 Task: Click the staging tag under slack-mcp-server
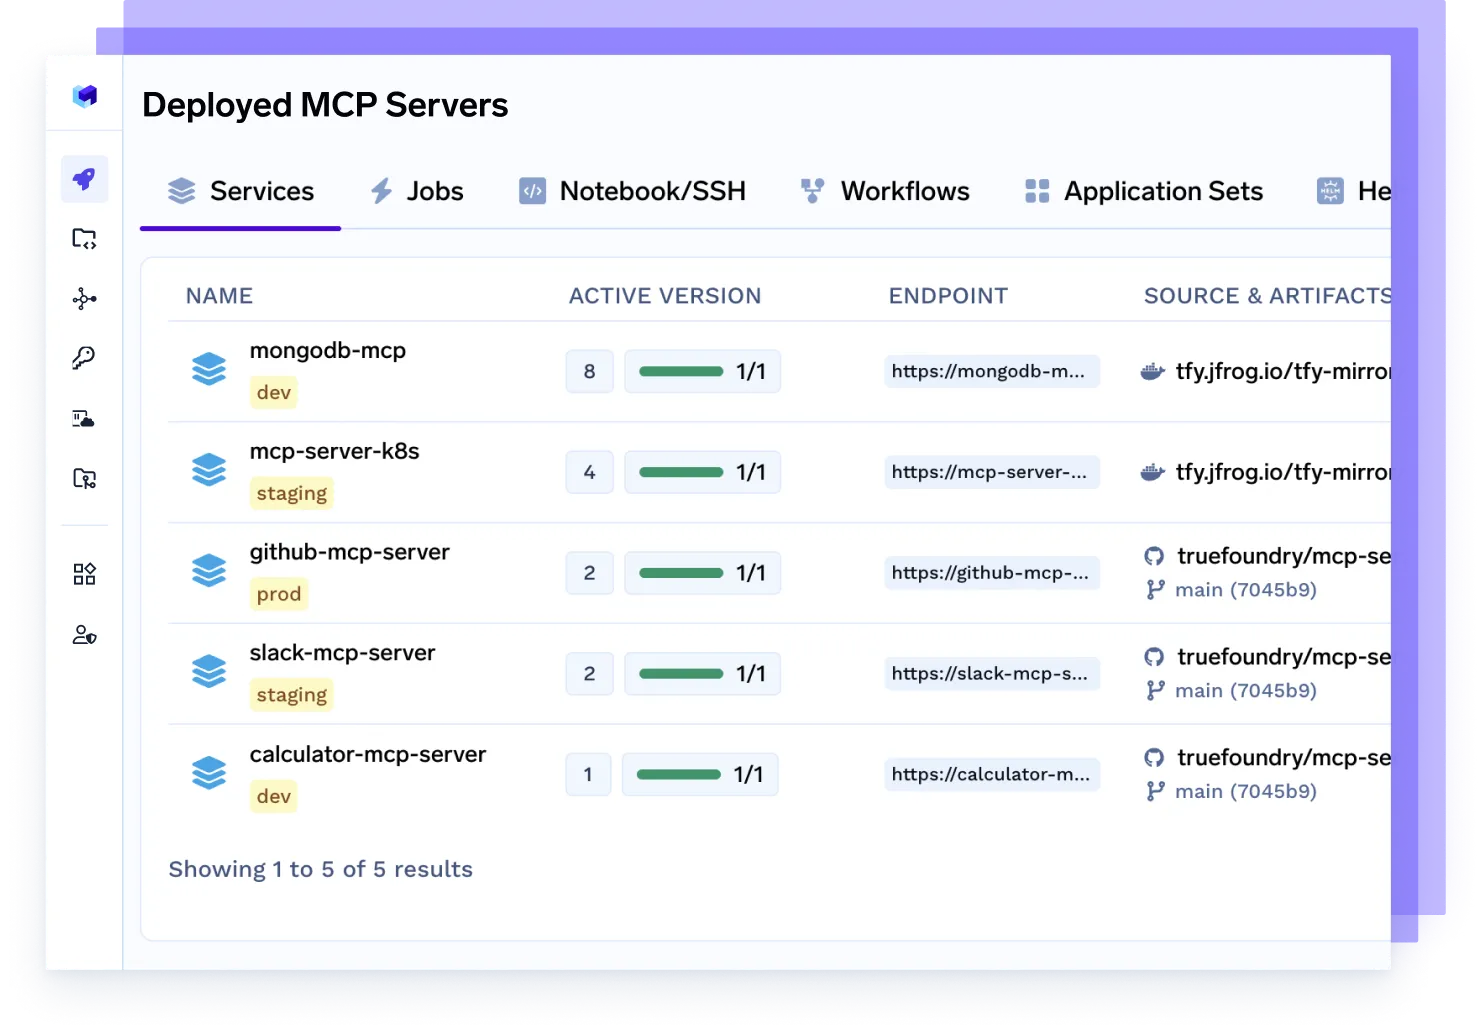[x=292, y=695]
